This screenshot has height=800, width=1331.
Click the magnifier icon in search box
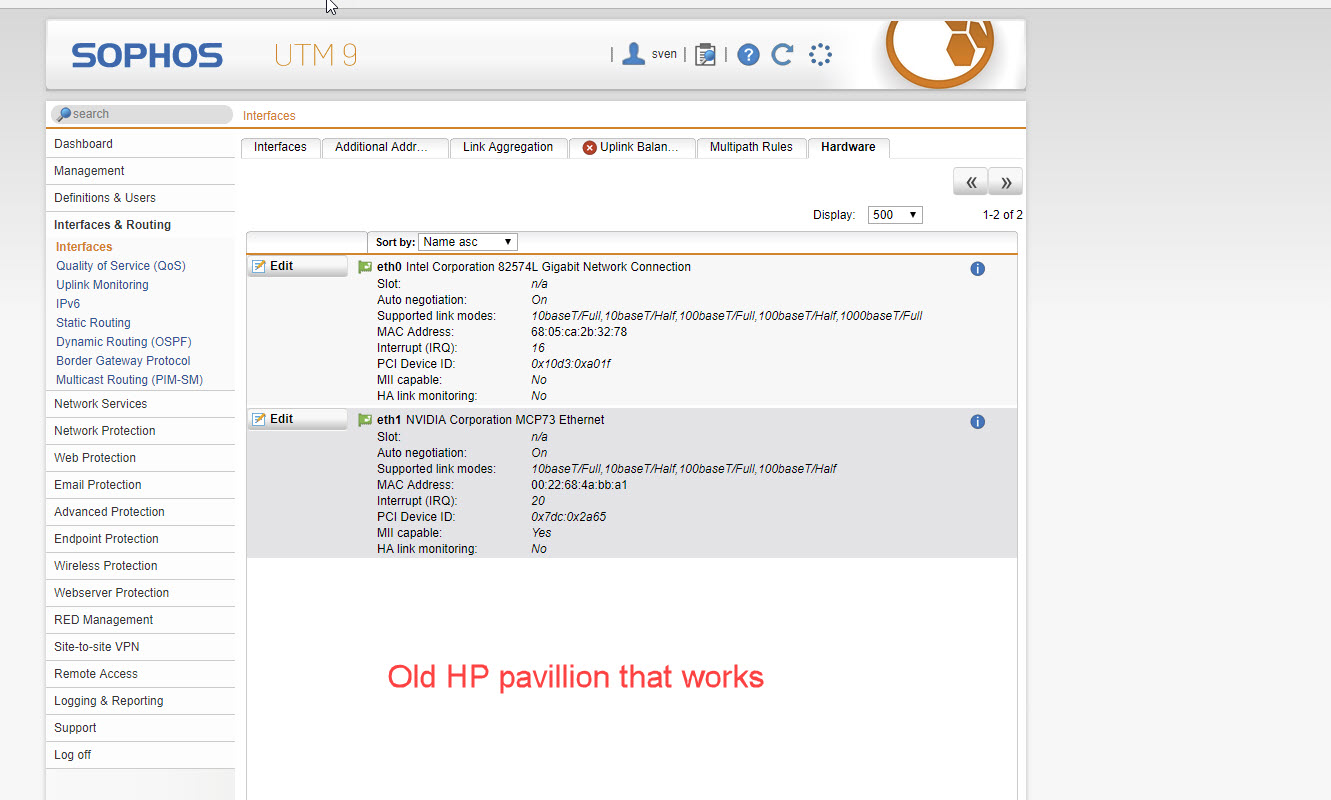click(64, 114)
